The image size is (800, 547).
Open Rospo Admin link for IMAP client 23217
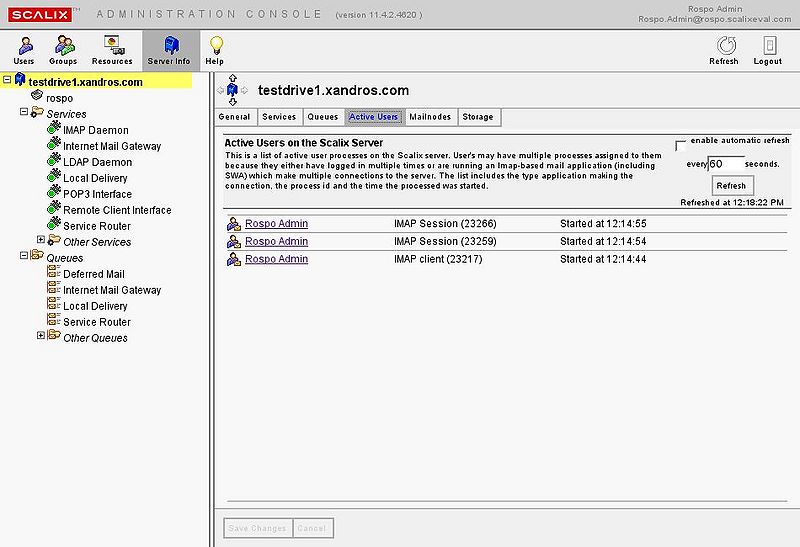276,259
